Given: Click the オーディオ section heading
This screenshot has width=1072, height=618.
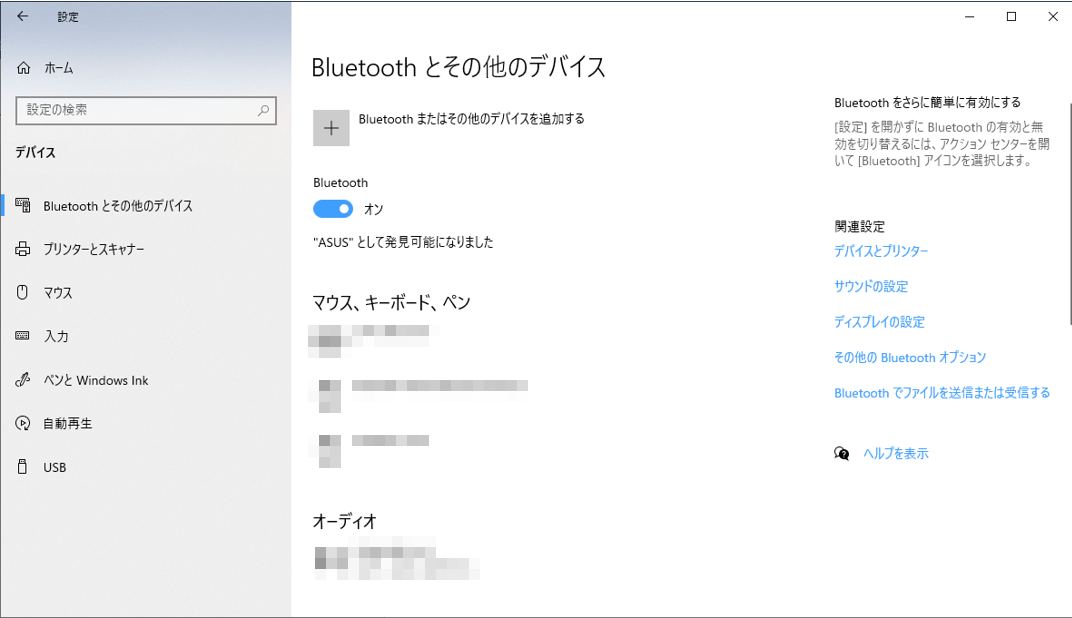Looking at the screenshot, I should (x=345, y=522).
